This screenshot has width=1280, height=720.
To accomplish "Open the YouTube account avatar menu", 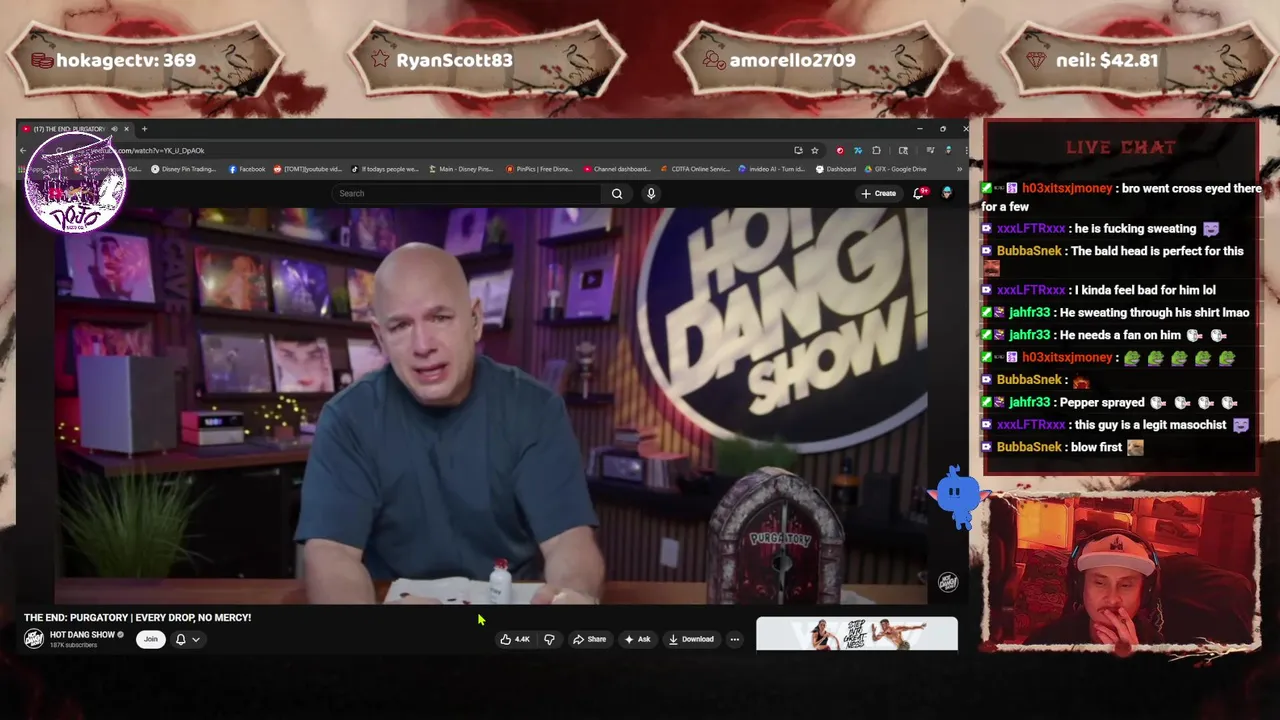I will (946, 193).
